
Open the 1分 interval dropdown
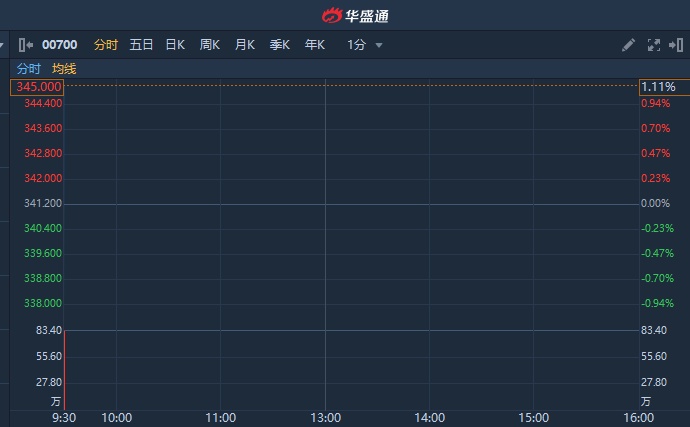[357, 44]
